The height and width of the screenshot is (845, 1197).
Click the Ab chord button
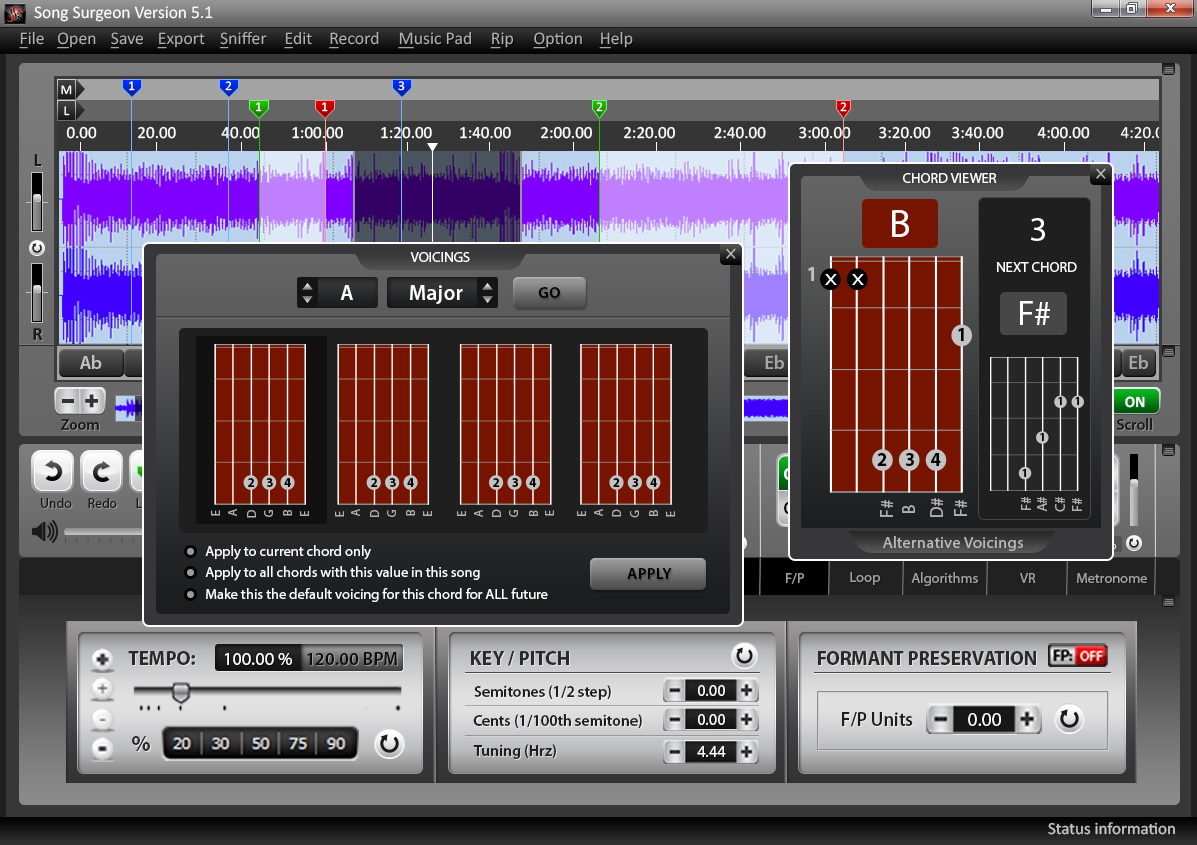tap(91, 363)
